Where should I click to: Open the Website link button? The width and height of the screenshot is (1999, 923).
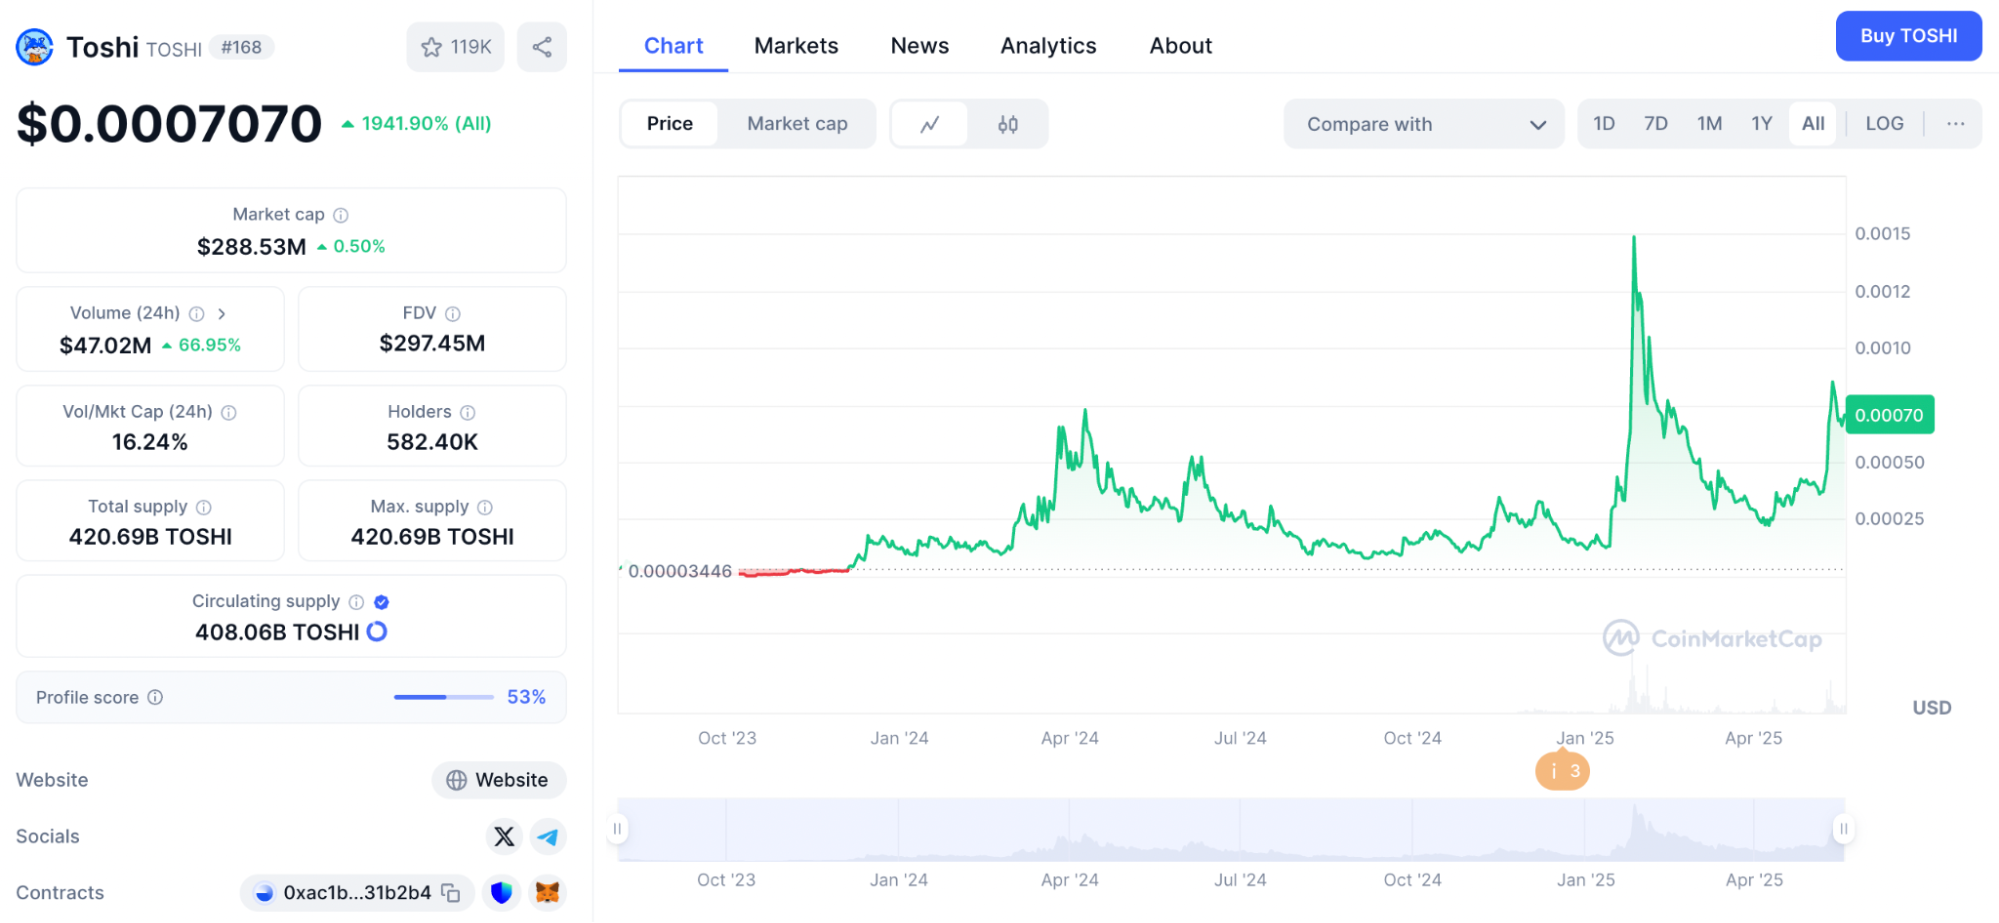tap(499, 780)
